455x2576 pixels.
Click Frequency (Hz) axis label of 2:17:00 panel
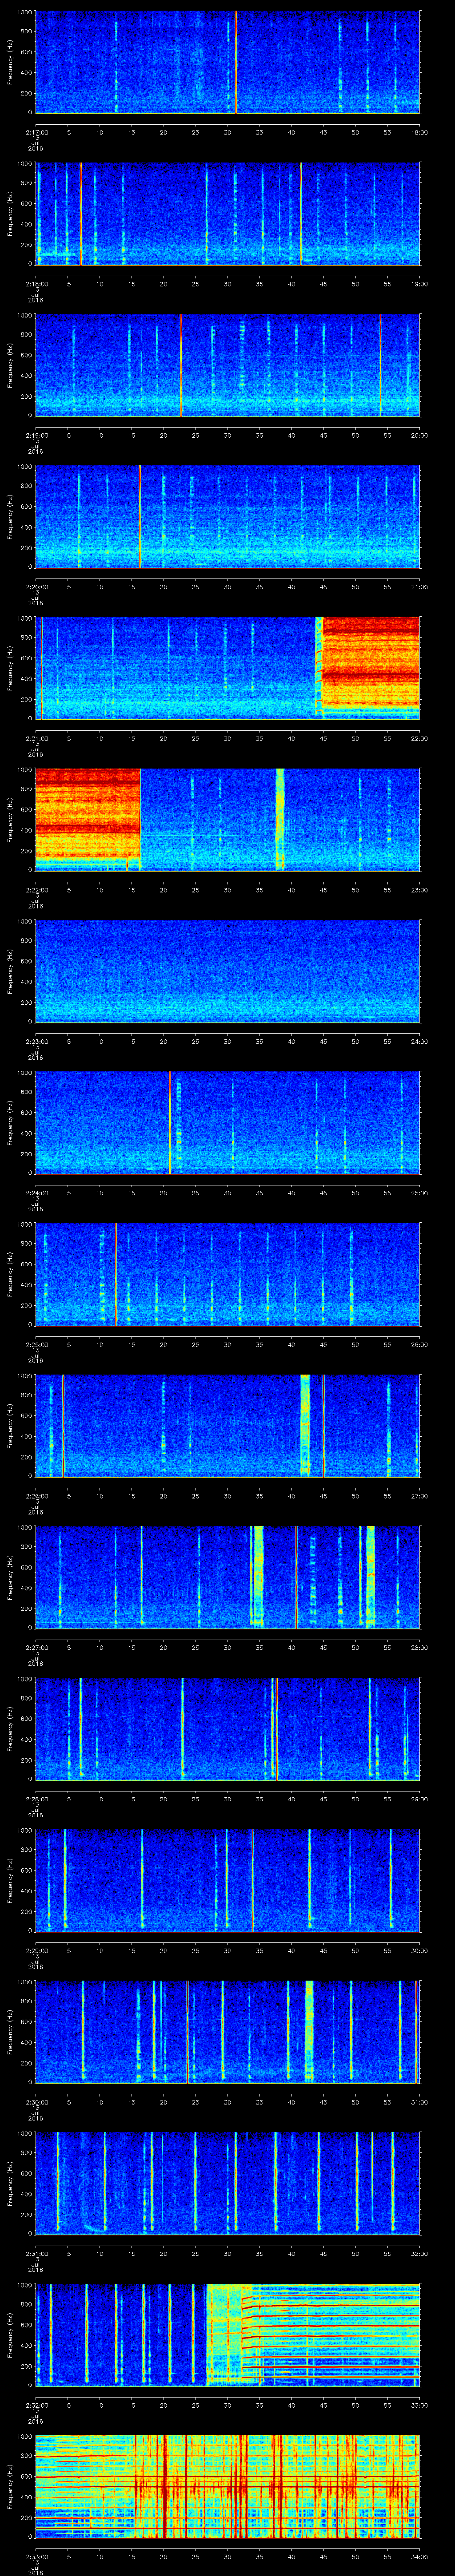pos(10,62)
